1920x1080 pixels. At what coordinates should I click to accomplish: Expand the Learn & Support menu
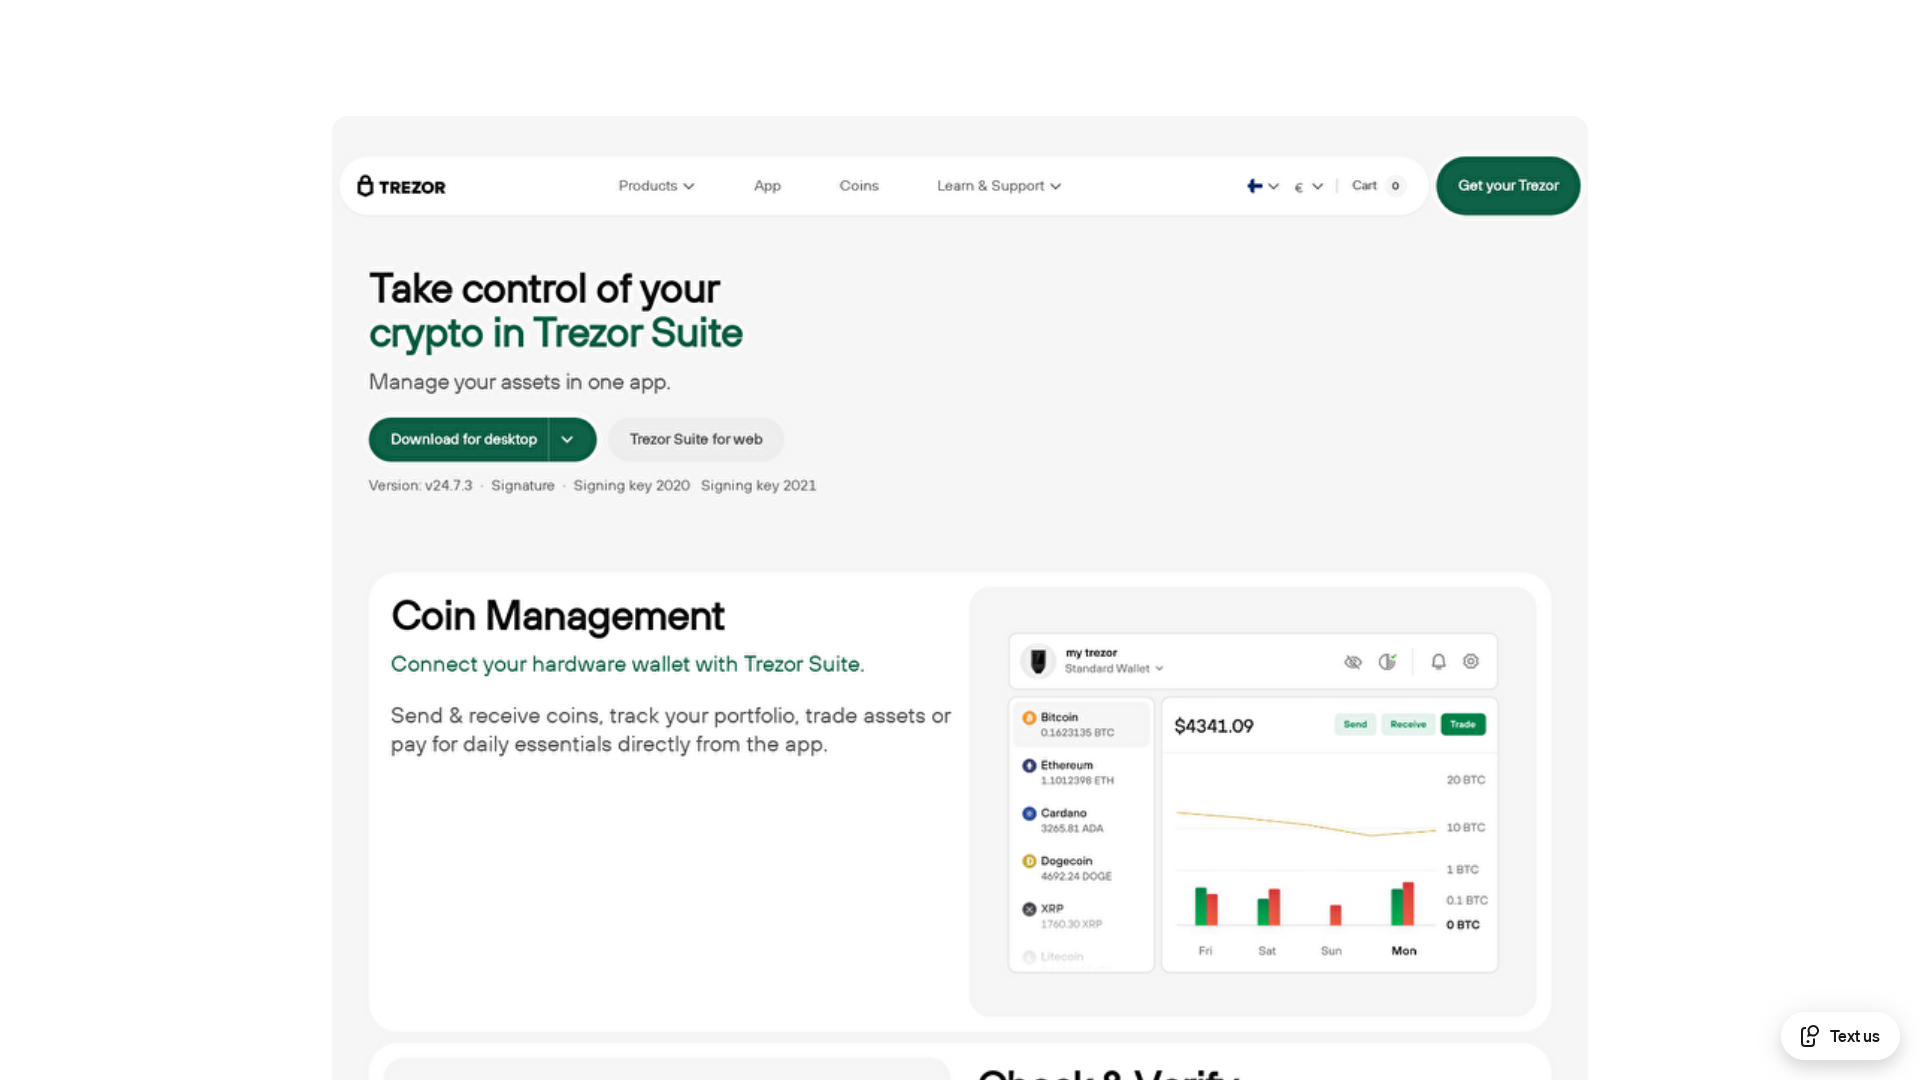pyautogui.click(x=999, y=186)
